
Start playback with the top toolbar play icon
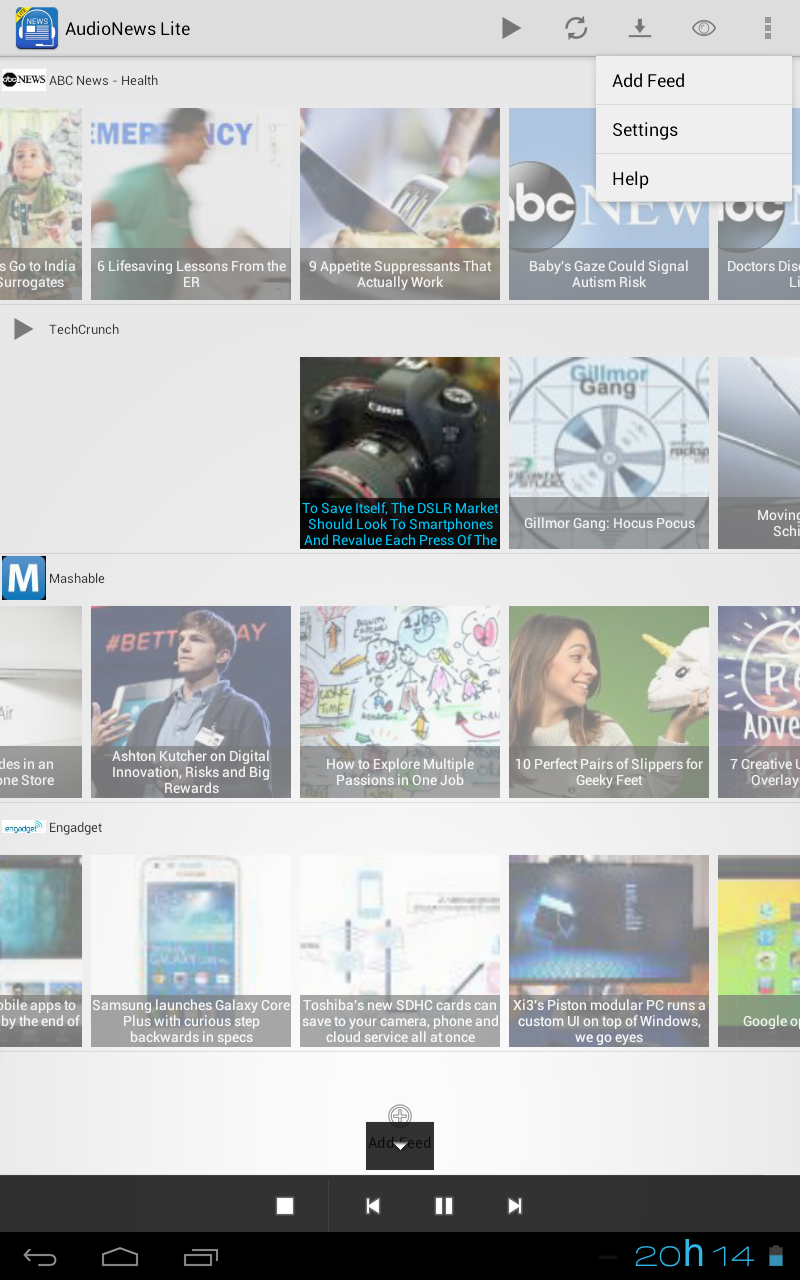pos(511,28)
